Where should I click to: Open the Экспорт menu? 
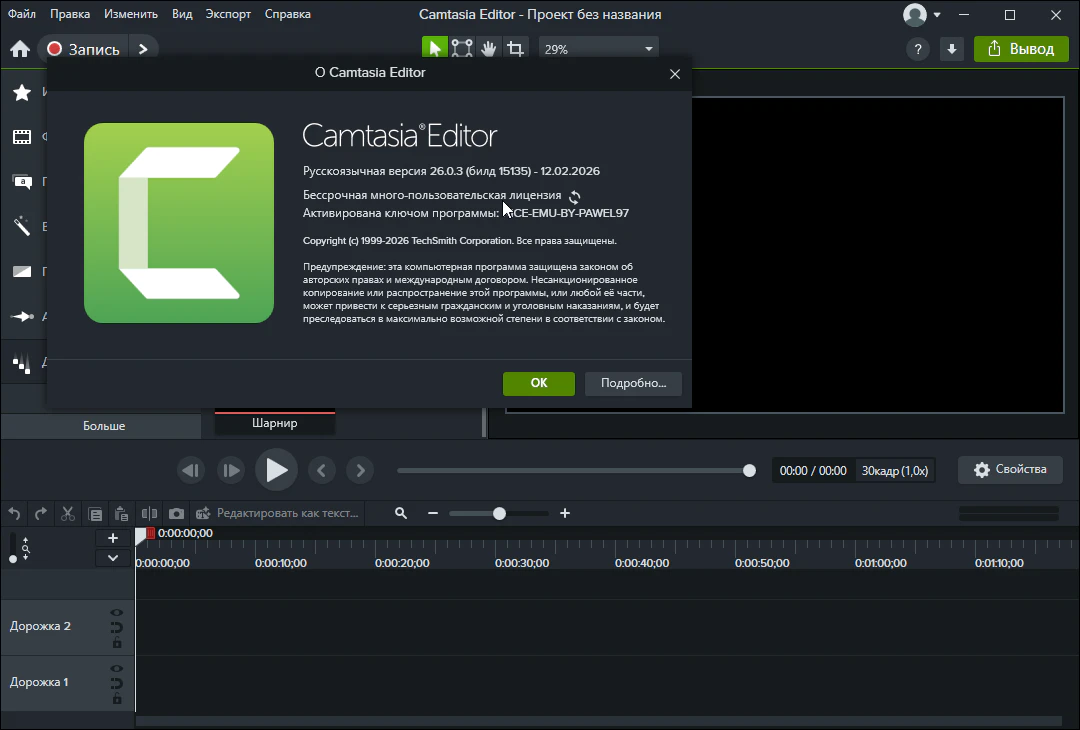[x=228, y=15]
